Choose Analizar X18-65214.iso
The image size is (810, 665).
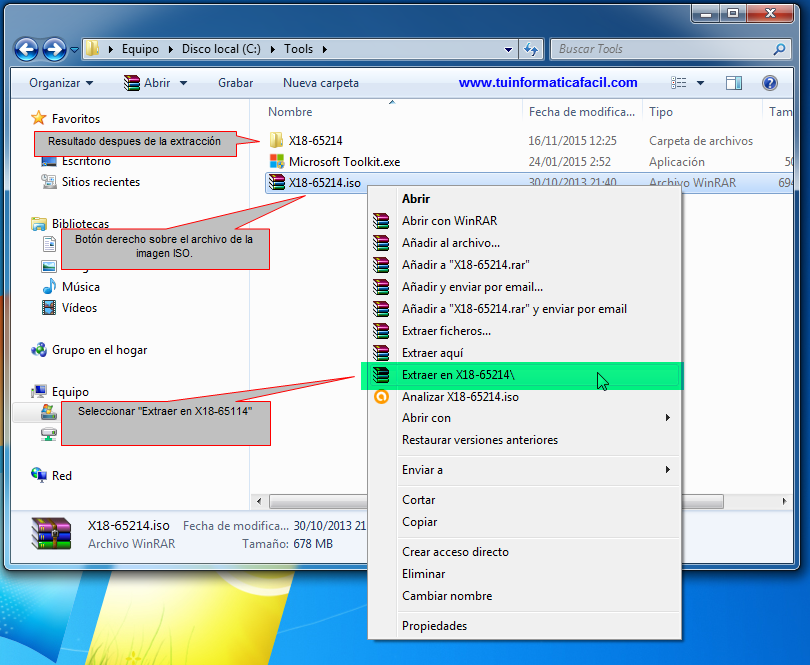coord(524,397)
